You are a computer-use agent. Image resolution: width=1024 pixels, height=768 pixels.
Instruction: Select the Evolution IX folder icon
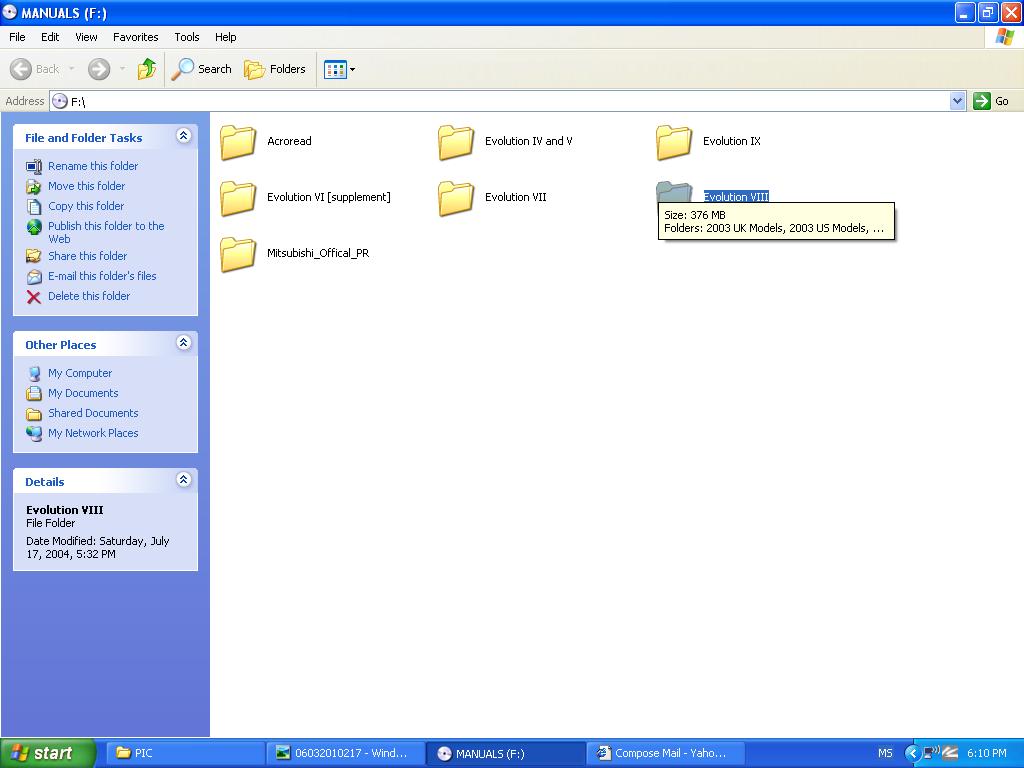coord(674,142)
